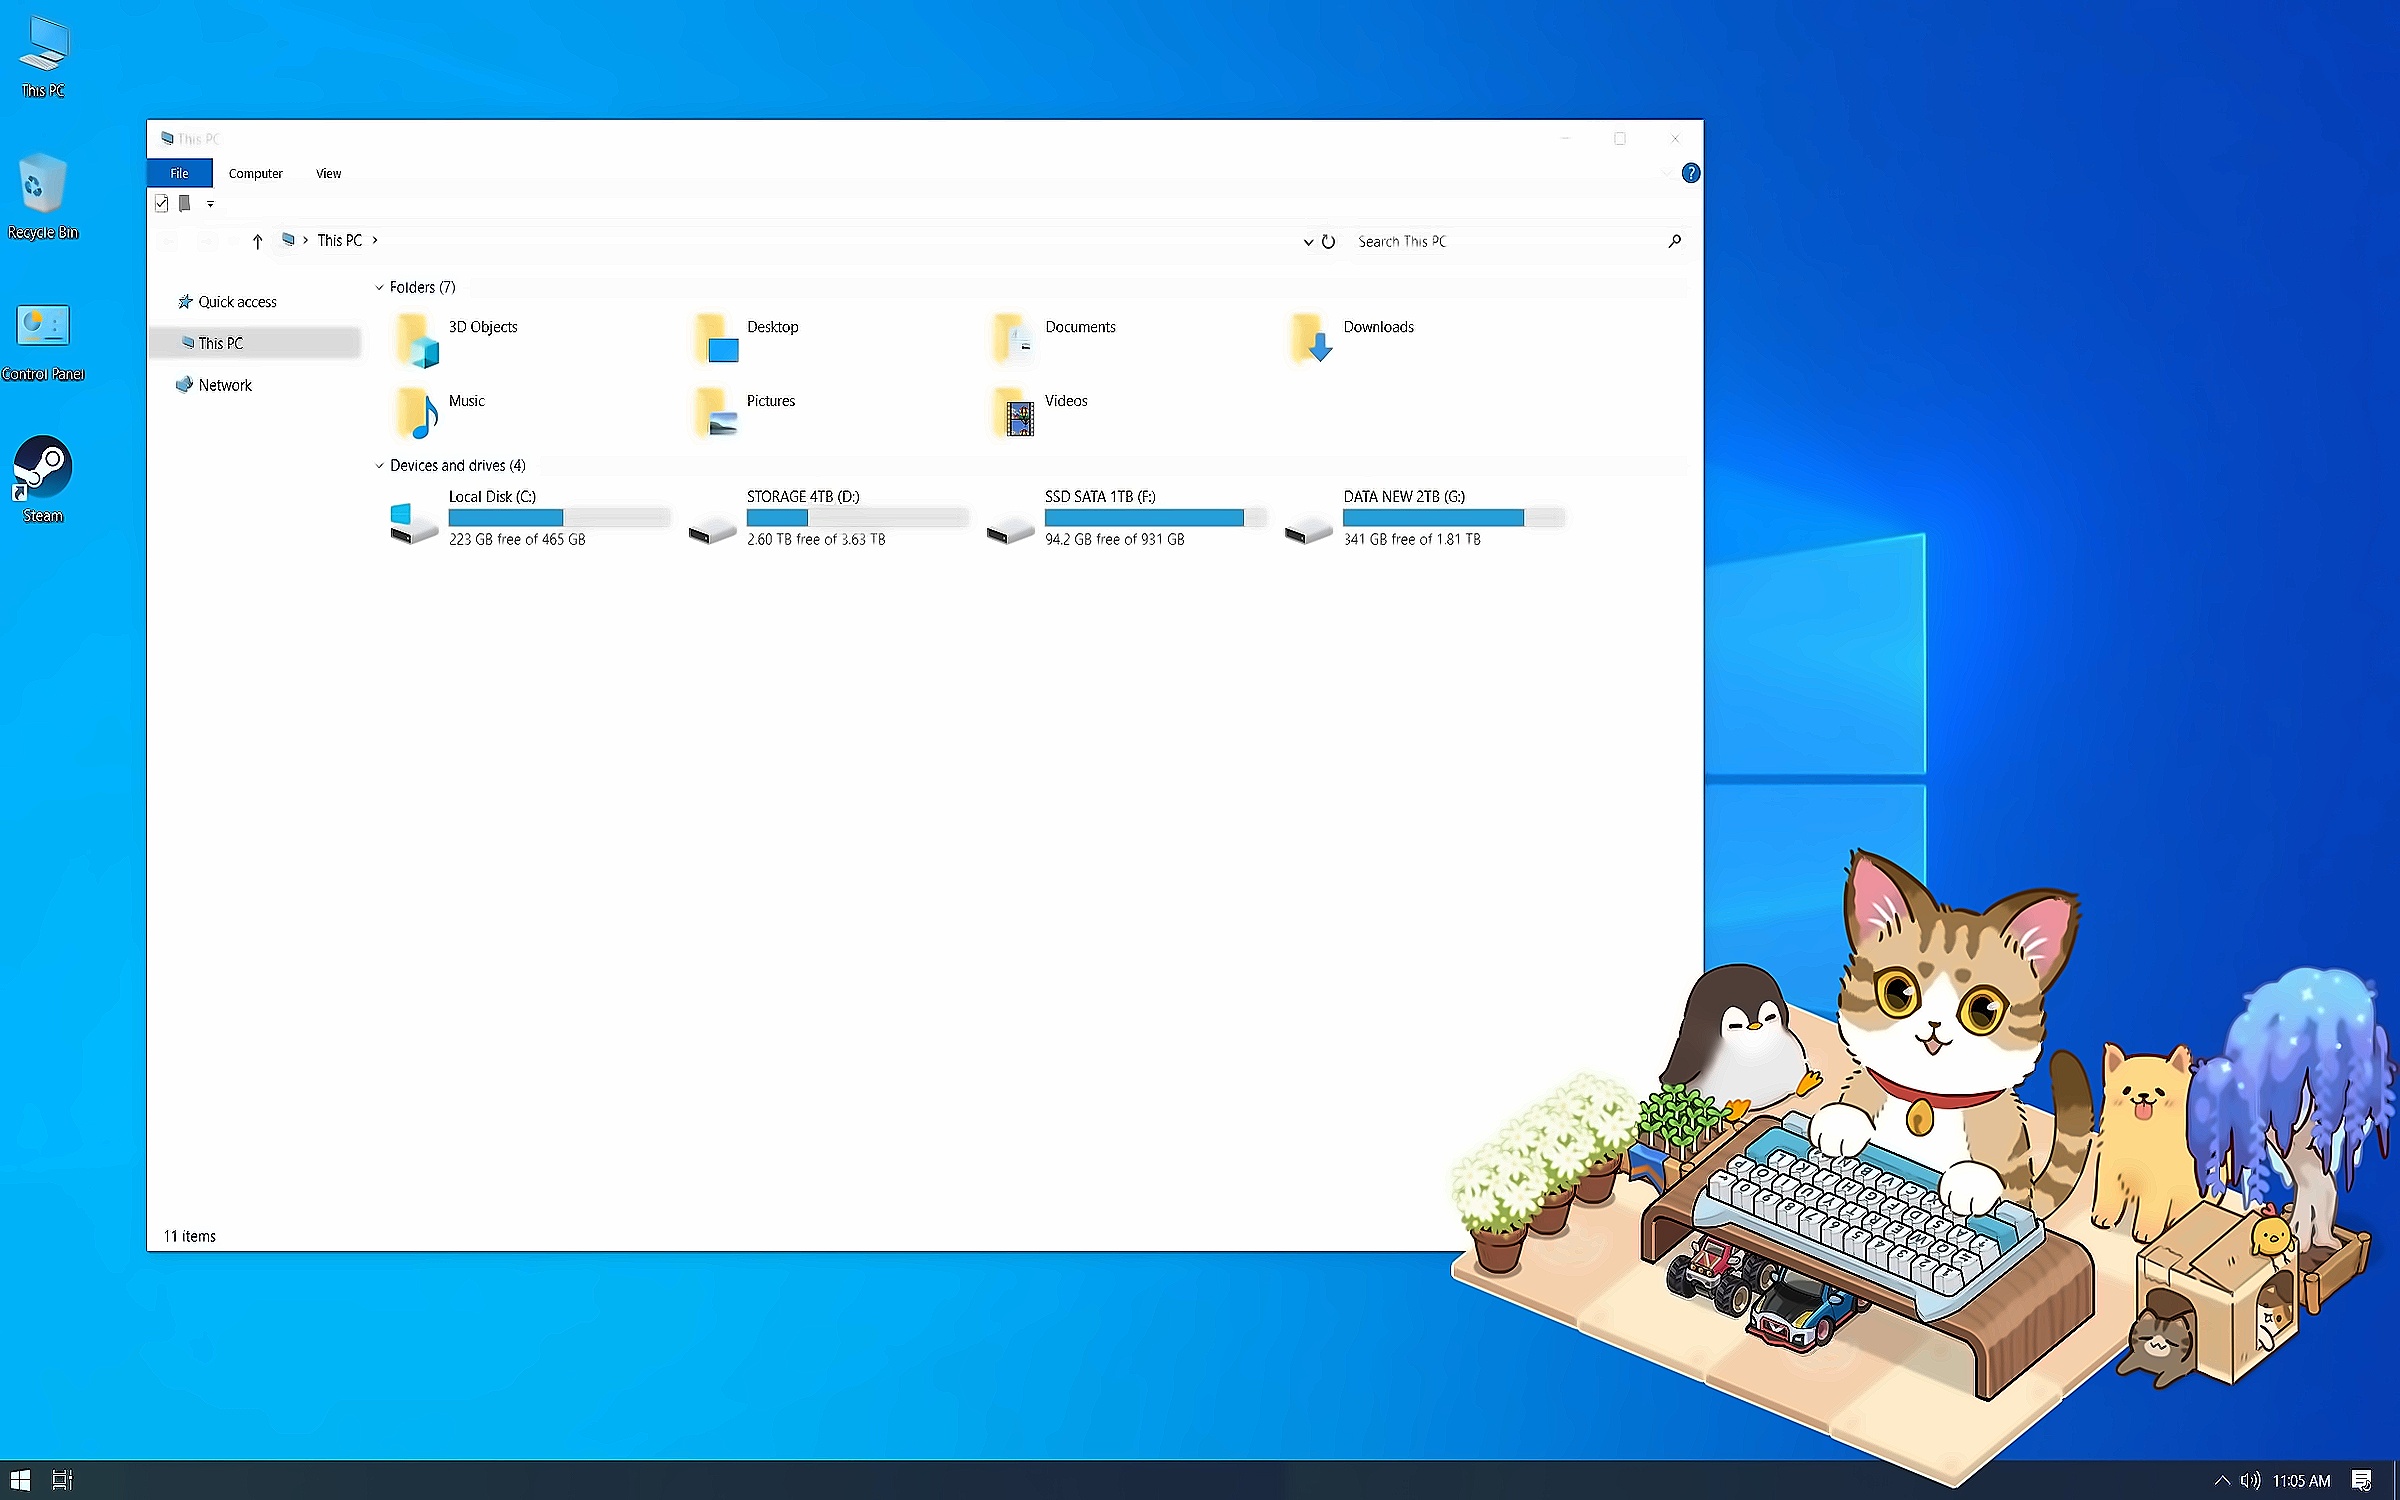Open the Computer ribbon tab
Screen dimensions: 2400x1500
click(x=255, y=173)
